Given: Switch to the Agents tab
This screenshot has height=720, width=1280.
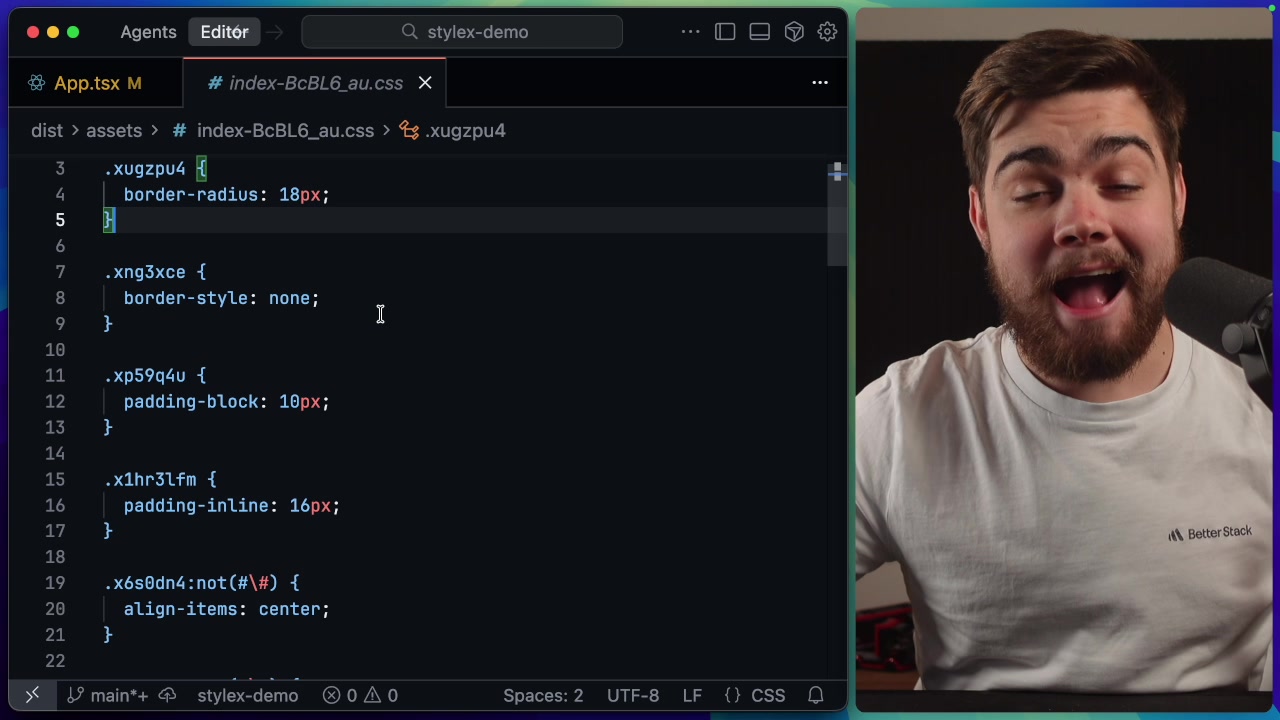Looking at the screenshot, I should tap(148, 31).
